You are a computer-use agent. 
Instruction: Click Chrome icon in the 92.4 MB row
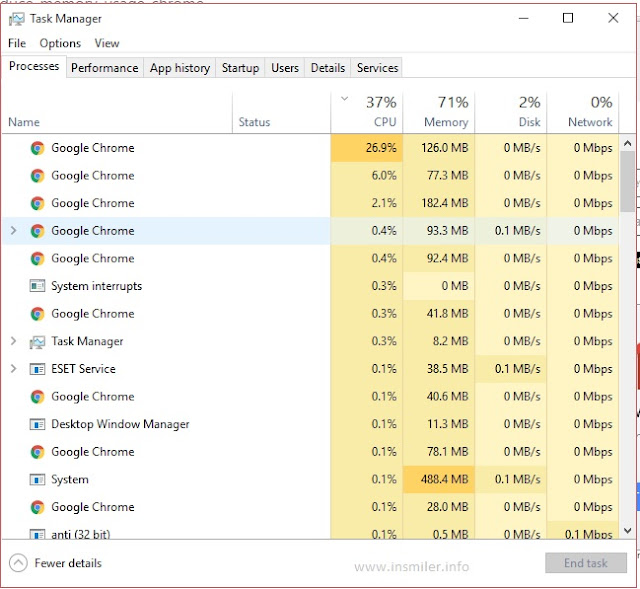(x=37, y=259)
